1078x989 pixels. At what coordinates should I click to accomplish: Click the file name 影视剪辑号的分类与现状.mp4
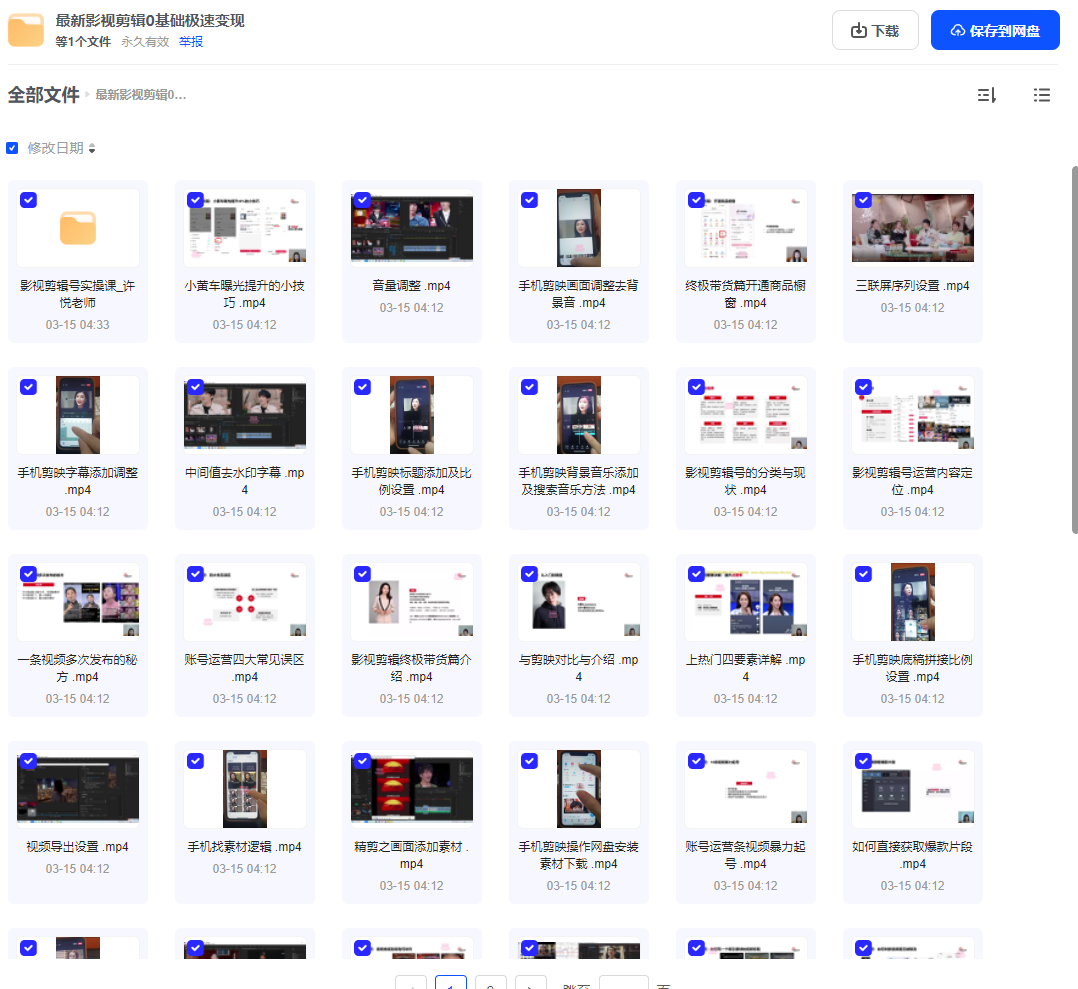pos(745,481)
